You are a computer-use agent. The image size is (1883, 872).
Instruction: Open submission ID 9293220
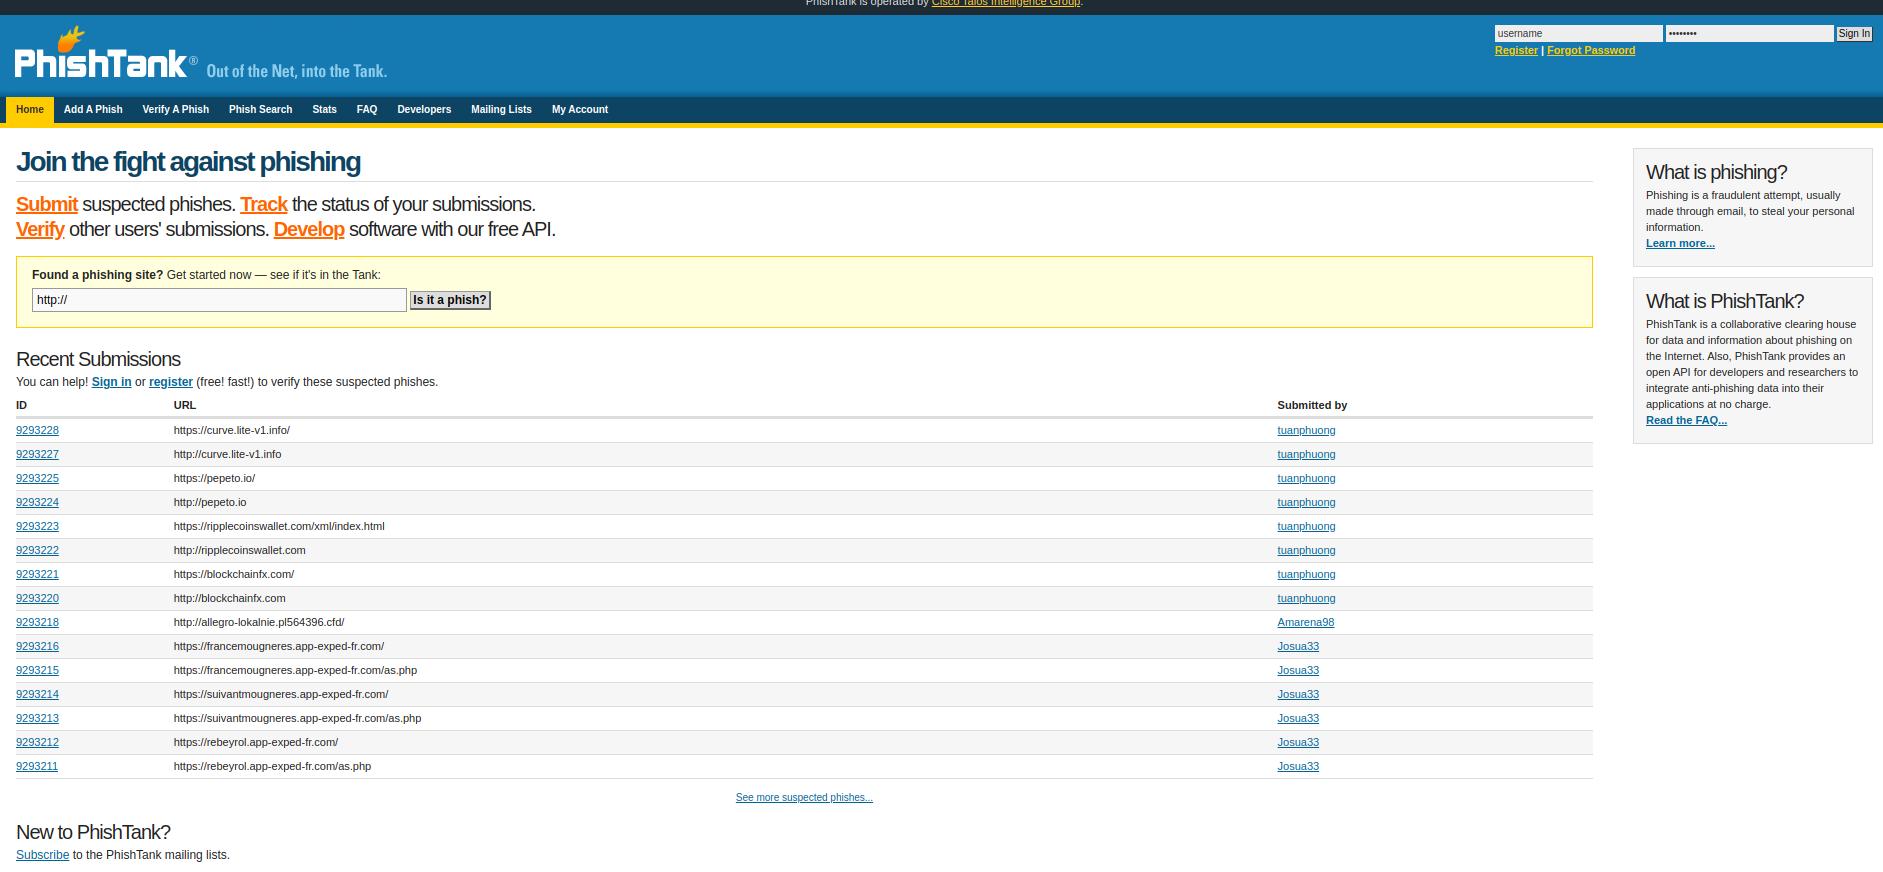(37, 598)
